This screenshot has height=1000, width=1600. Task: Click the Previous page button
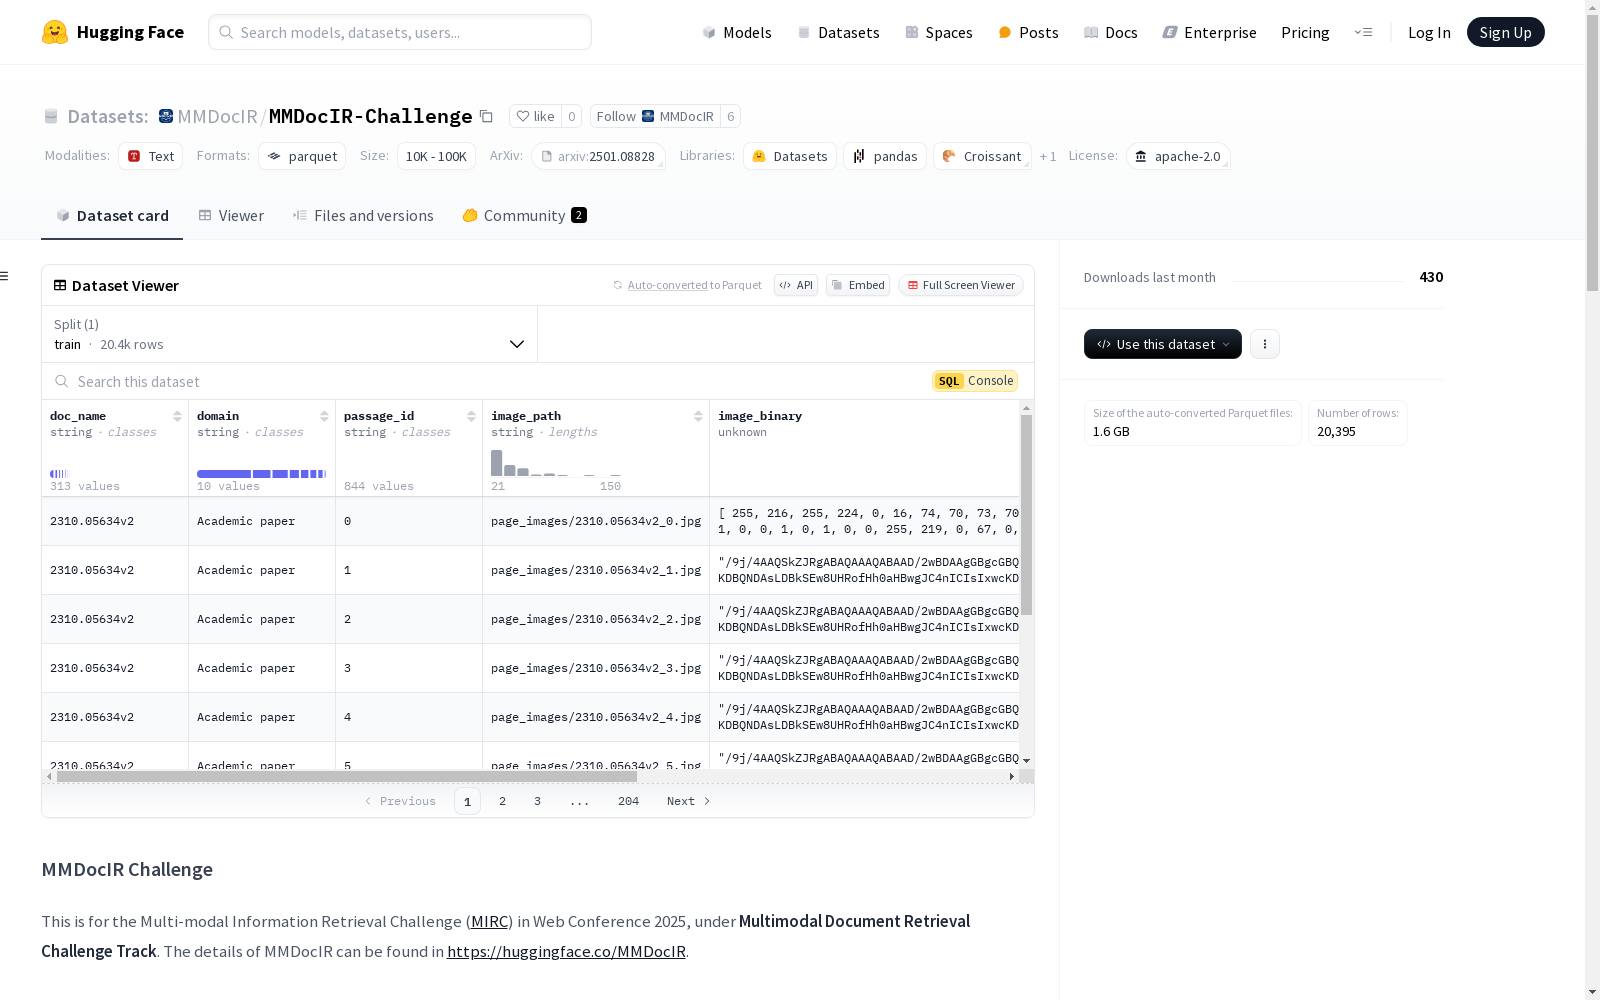(400, 801)
